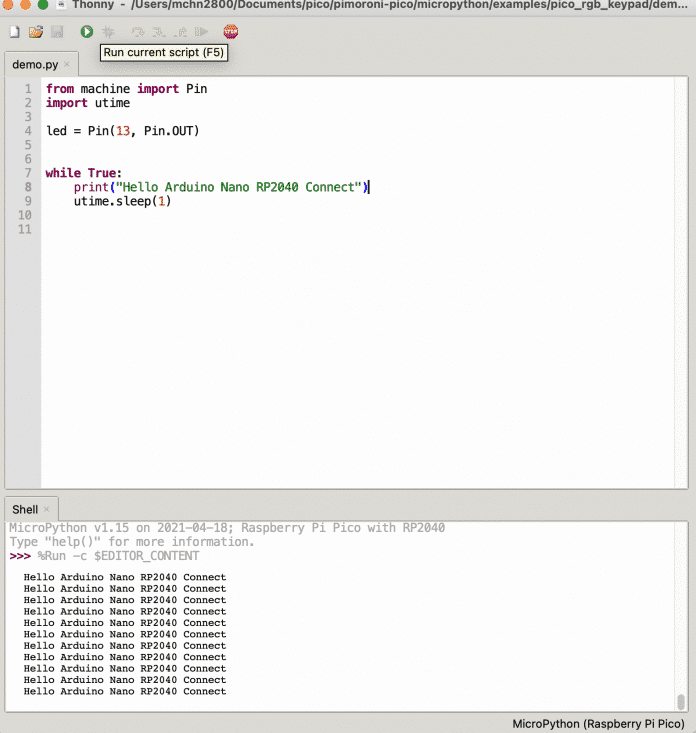Create a new file with toolbar icon
The image size is (696, 733).
tap(14, 32)
